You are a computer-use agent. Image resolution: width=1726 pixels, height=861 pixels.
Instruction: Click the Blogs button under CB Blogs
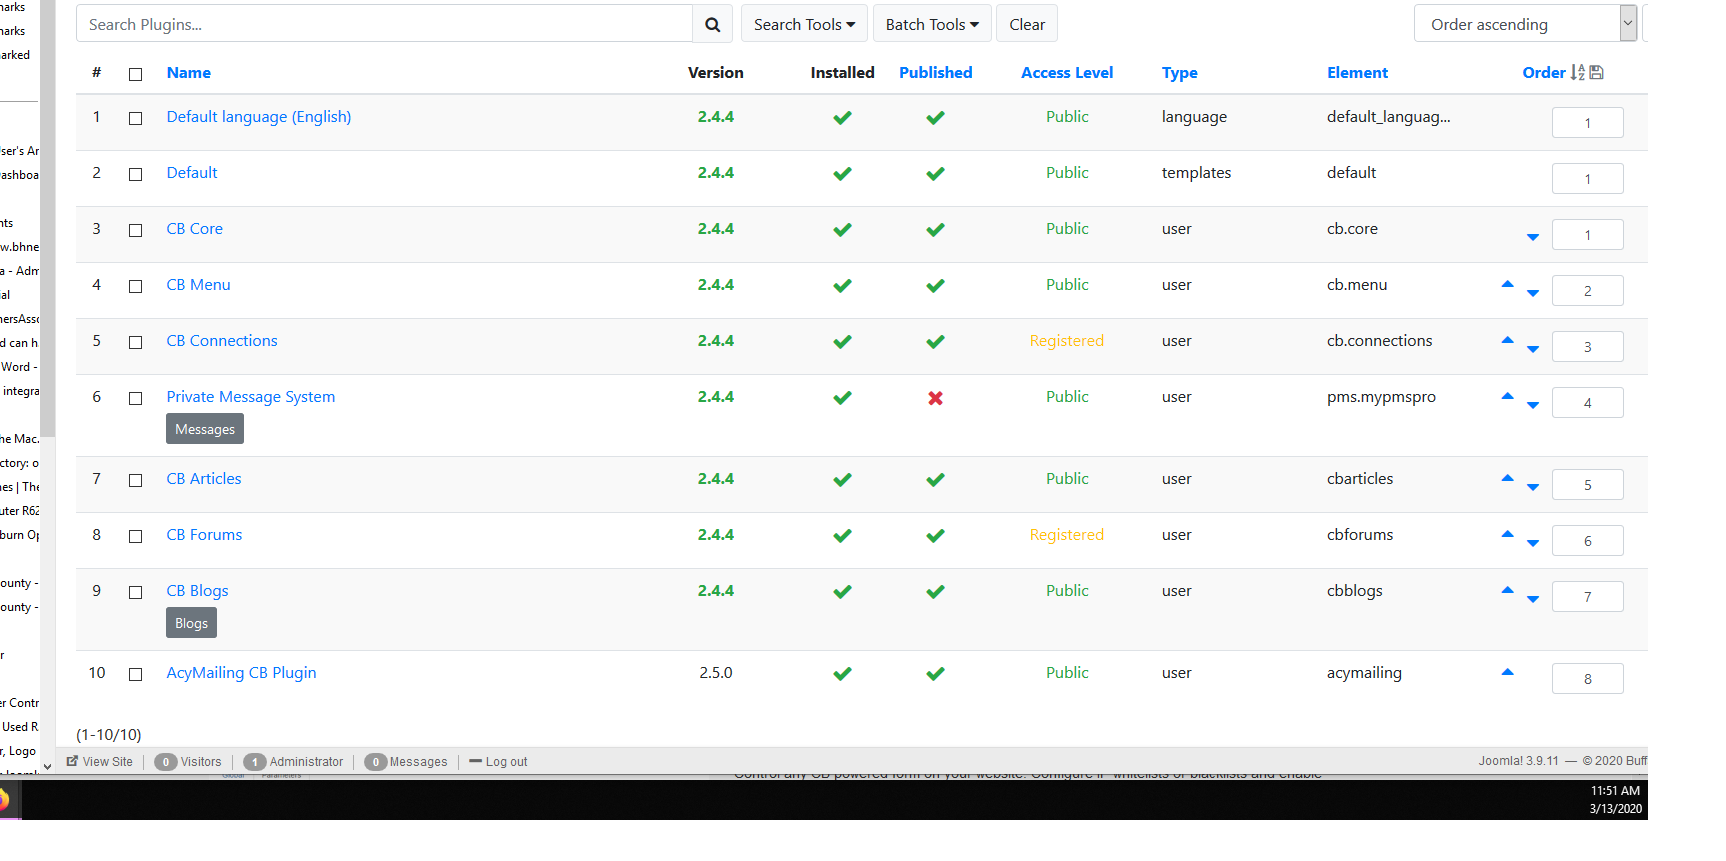pos(191,623)
